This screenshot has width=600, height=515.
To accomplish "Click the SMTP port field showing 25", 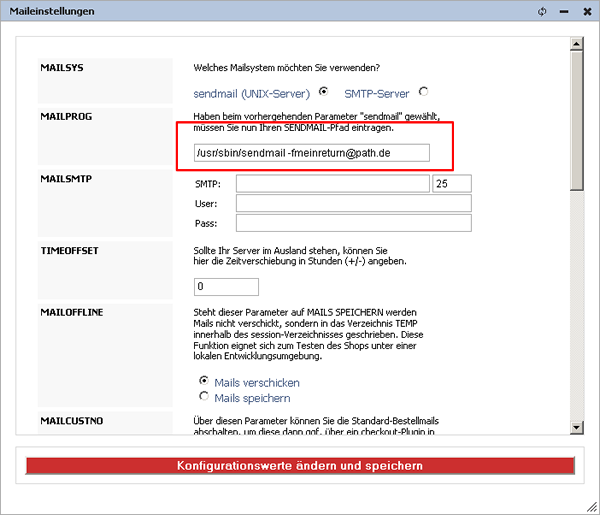I will click(452, 185).
